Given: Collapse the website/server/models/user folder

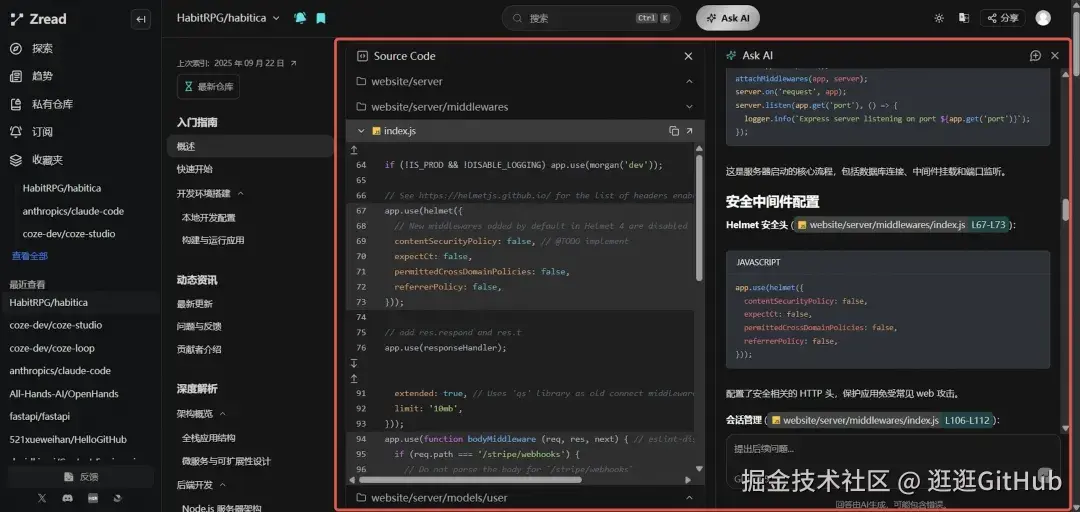Looking at the screenshot, I should pyautogui.click(x=689, y=498).
